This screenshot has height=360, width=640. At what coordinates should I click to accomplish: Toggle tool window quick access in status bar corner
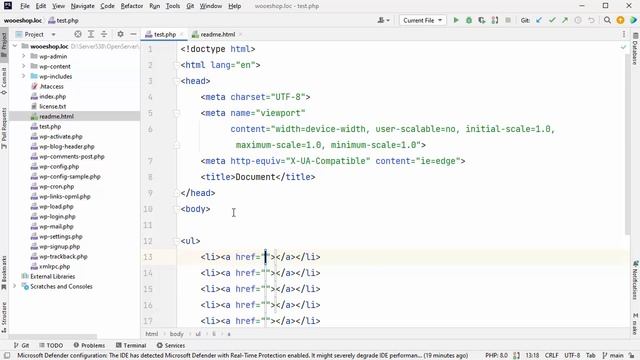point(7,356)
